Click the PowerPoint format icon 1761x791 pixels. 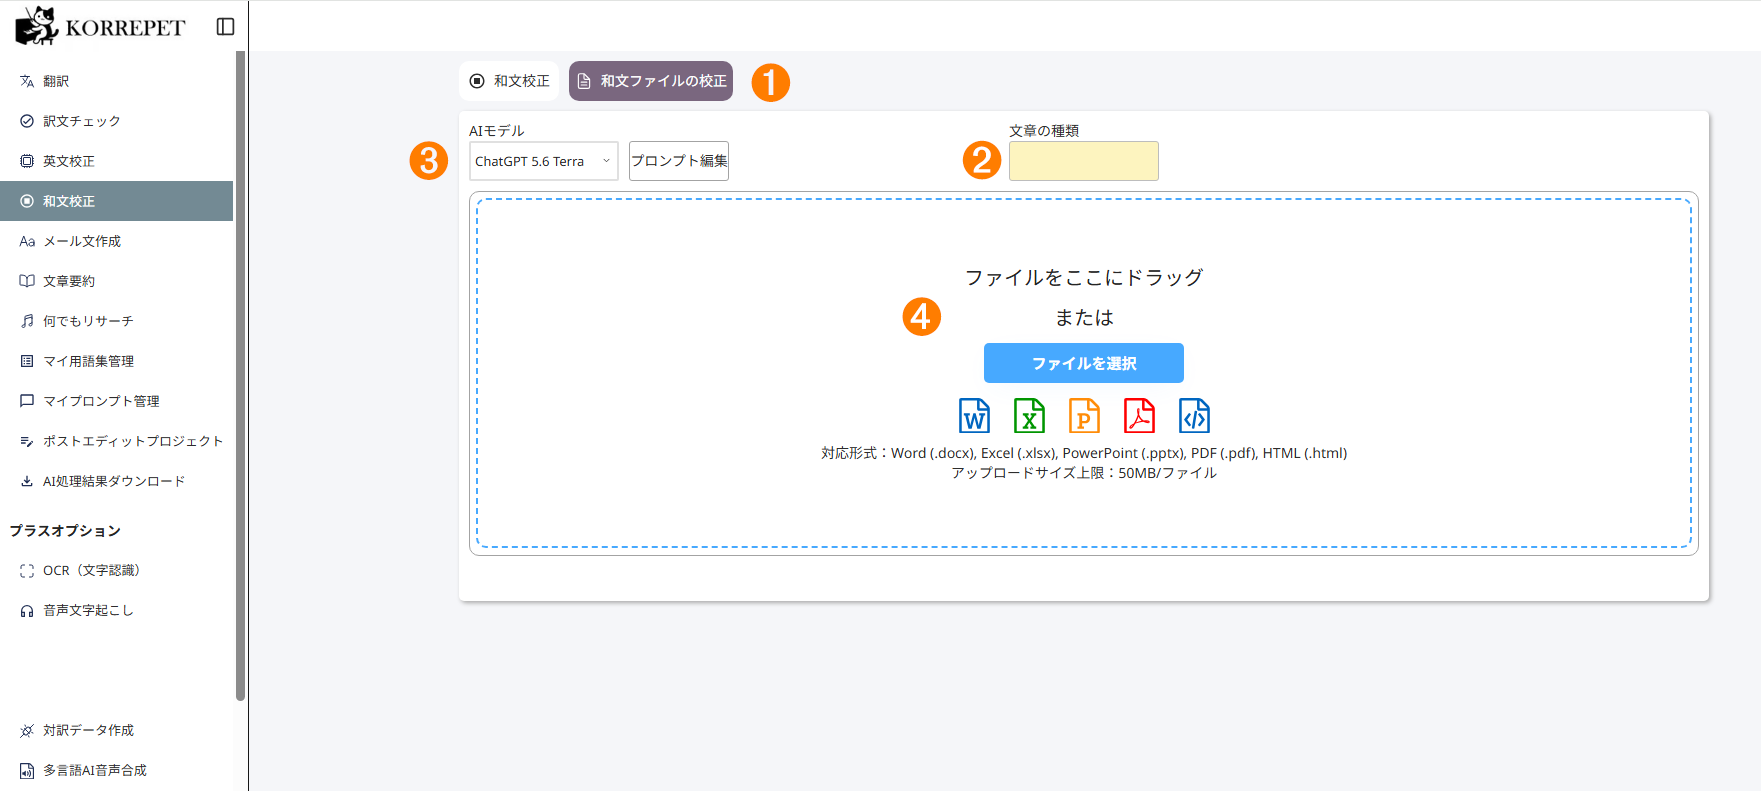click(1084, 415)
